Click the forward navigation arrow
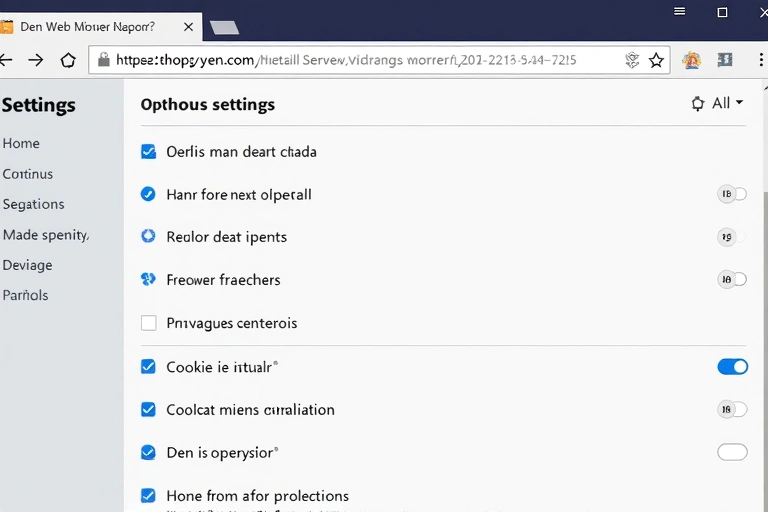Image resolution: width=768 pixels, height=512 pixels. tap(36, 60)
